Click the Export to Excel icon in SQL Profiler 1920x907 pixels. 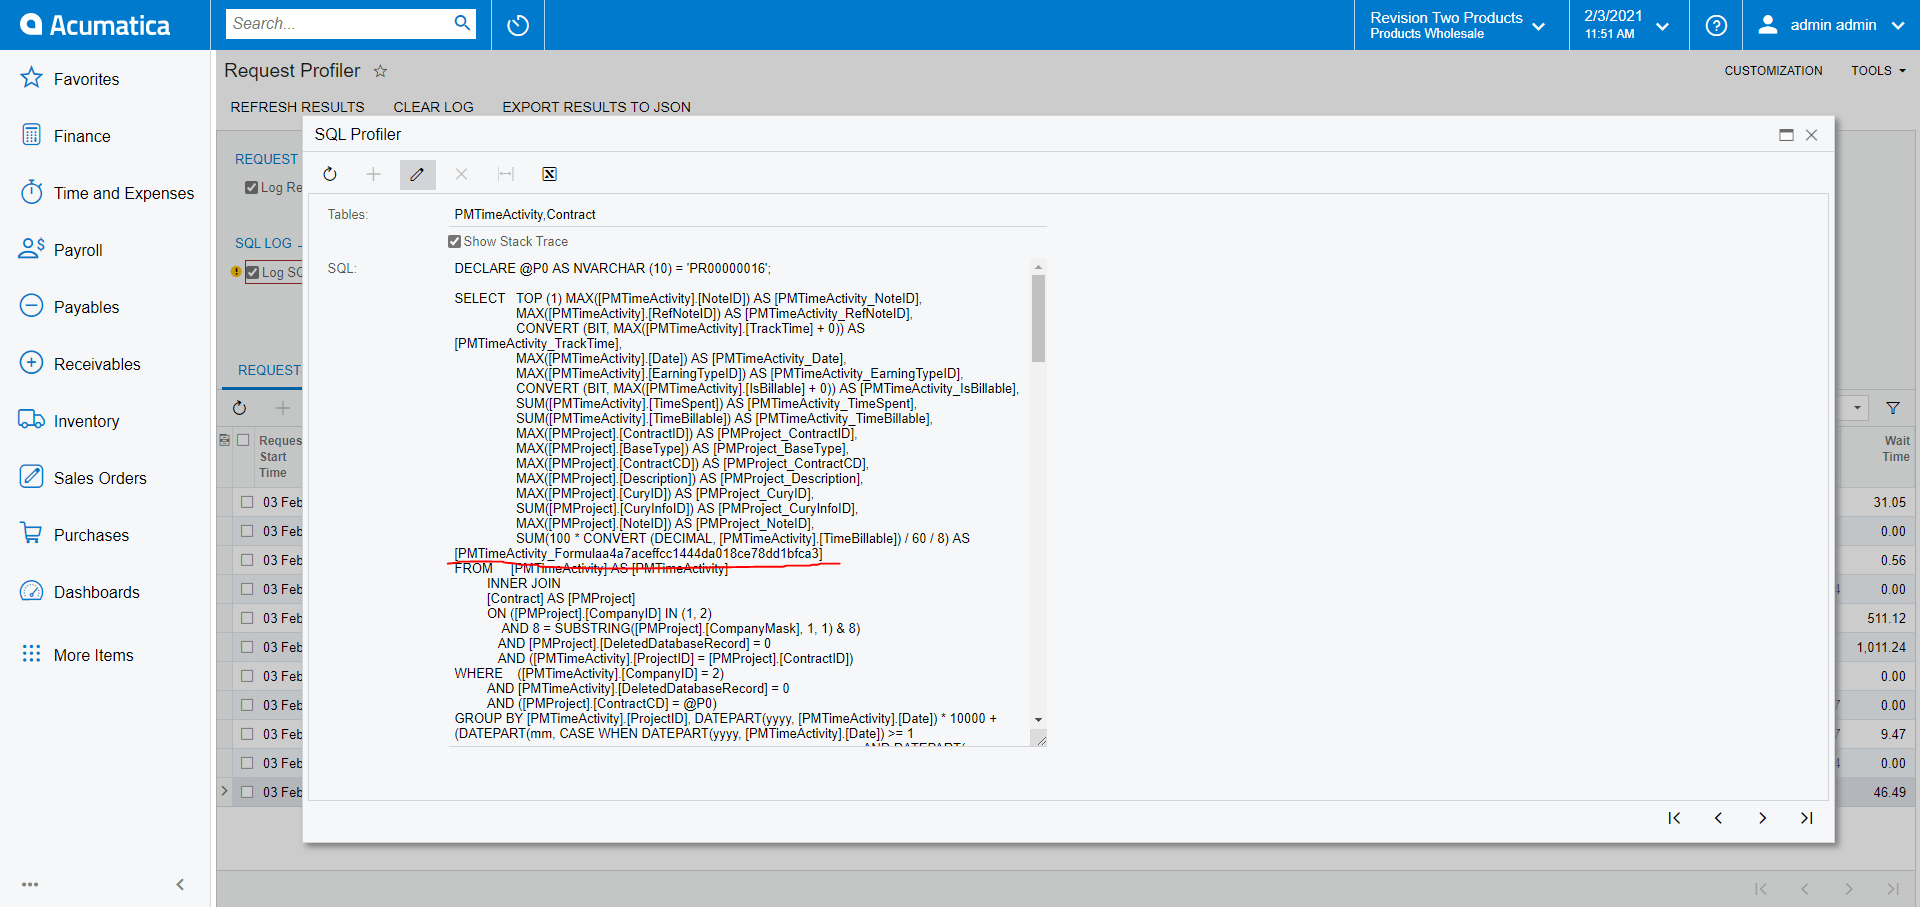[x=549, y=174]
